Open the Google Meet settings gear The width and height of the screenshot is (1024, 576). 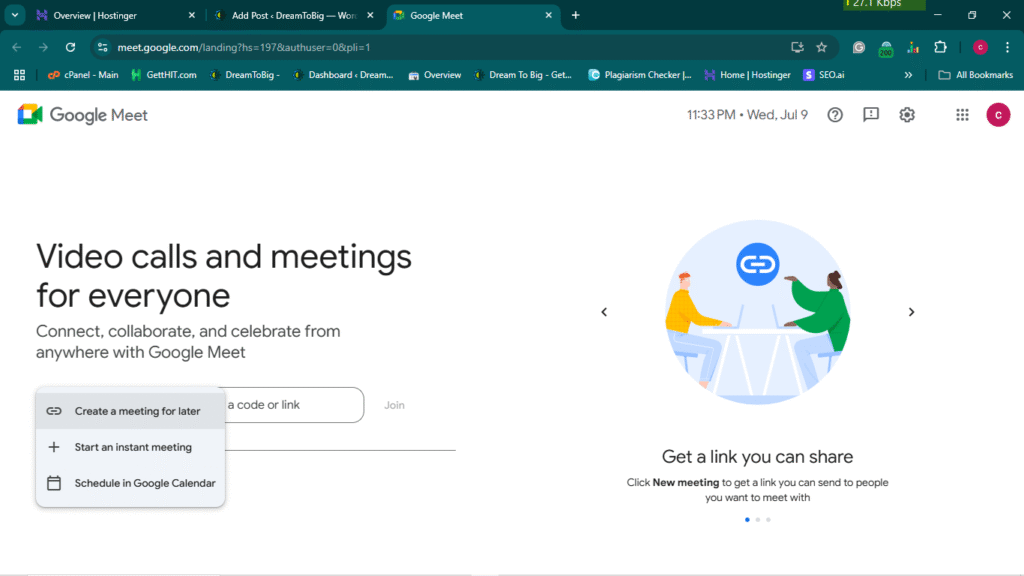(907, 115)
